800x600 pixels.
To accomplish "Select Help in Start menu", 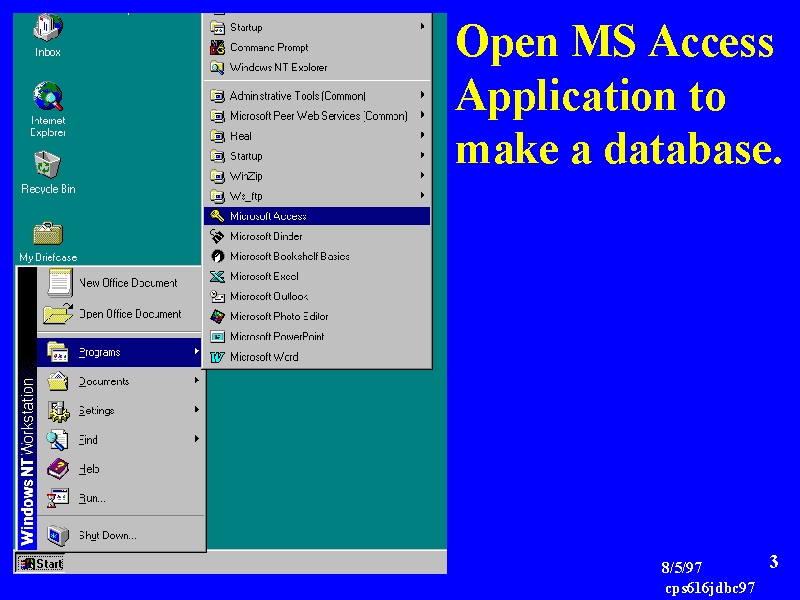I will pyautogui.click(x=120, y=469).
